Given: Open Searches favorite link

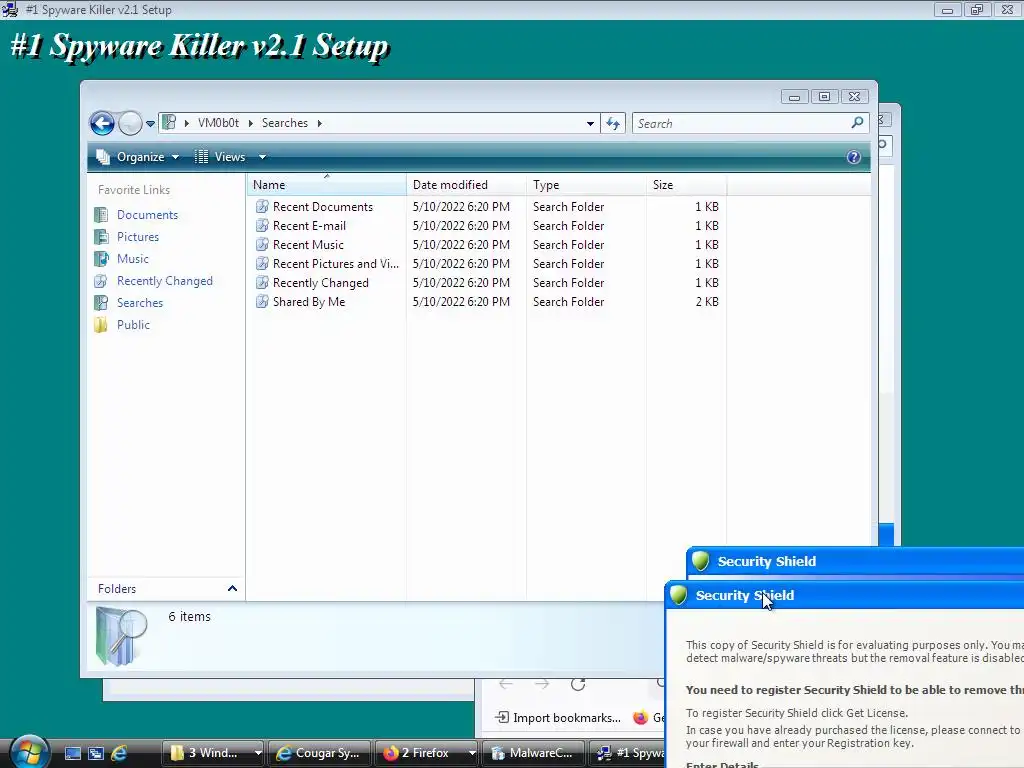Looking at the screenshot, I should click(140, 303).
